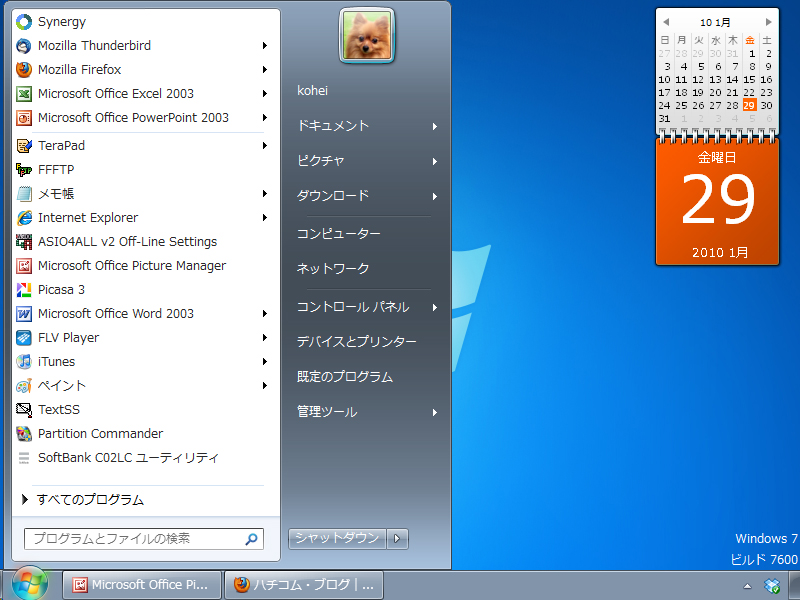Launch TeraPad from its icon
The height and width of the screenshot is (600, 800).
24,146
